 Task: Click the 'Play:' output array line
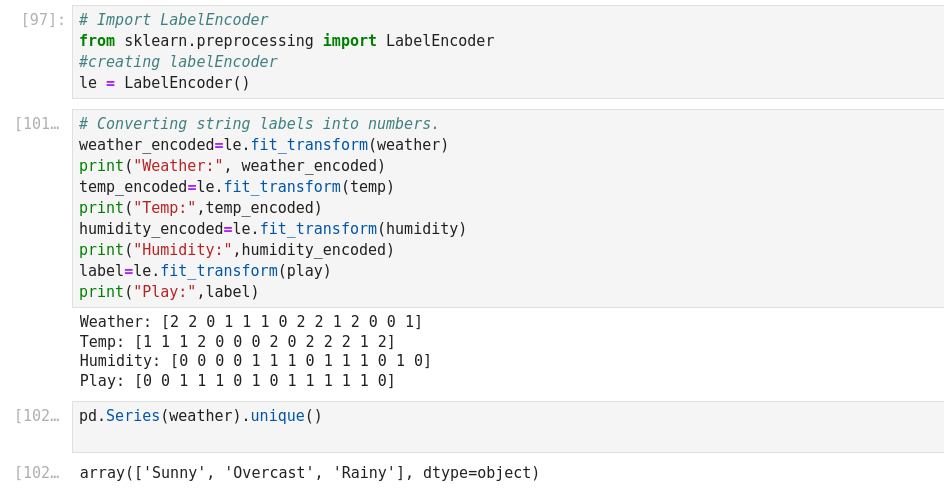coord(237,381)
